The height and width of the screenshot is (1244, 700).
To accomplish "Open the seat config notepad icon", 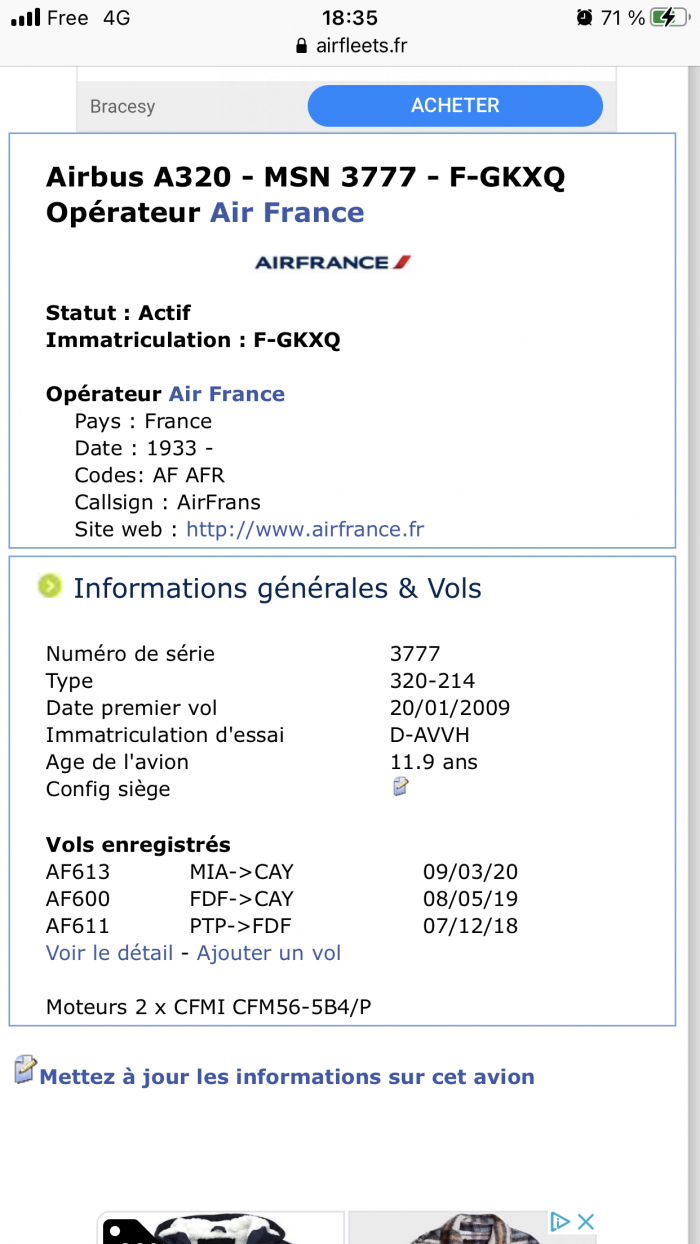I will tap(401, 787).
